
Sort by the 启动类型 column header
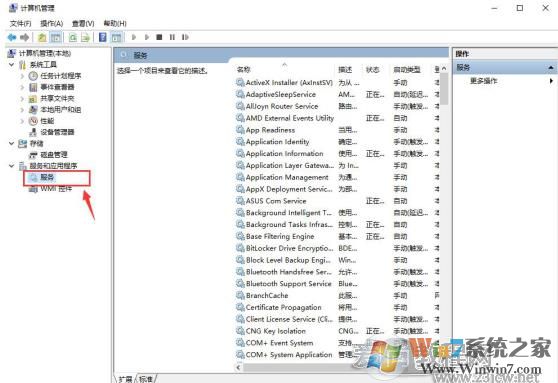407,70
